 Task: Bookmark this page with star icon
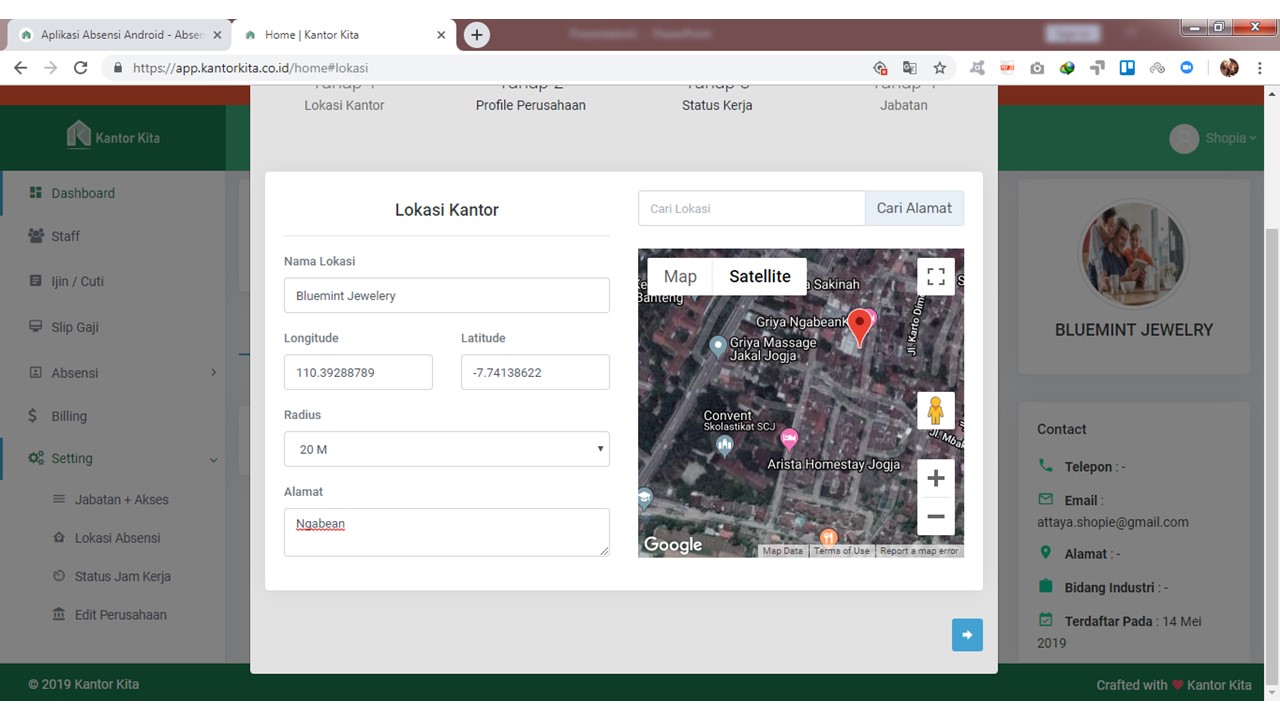click(939, 68)
